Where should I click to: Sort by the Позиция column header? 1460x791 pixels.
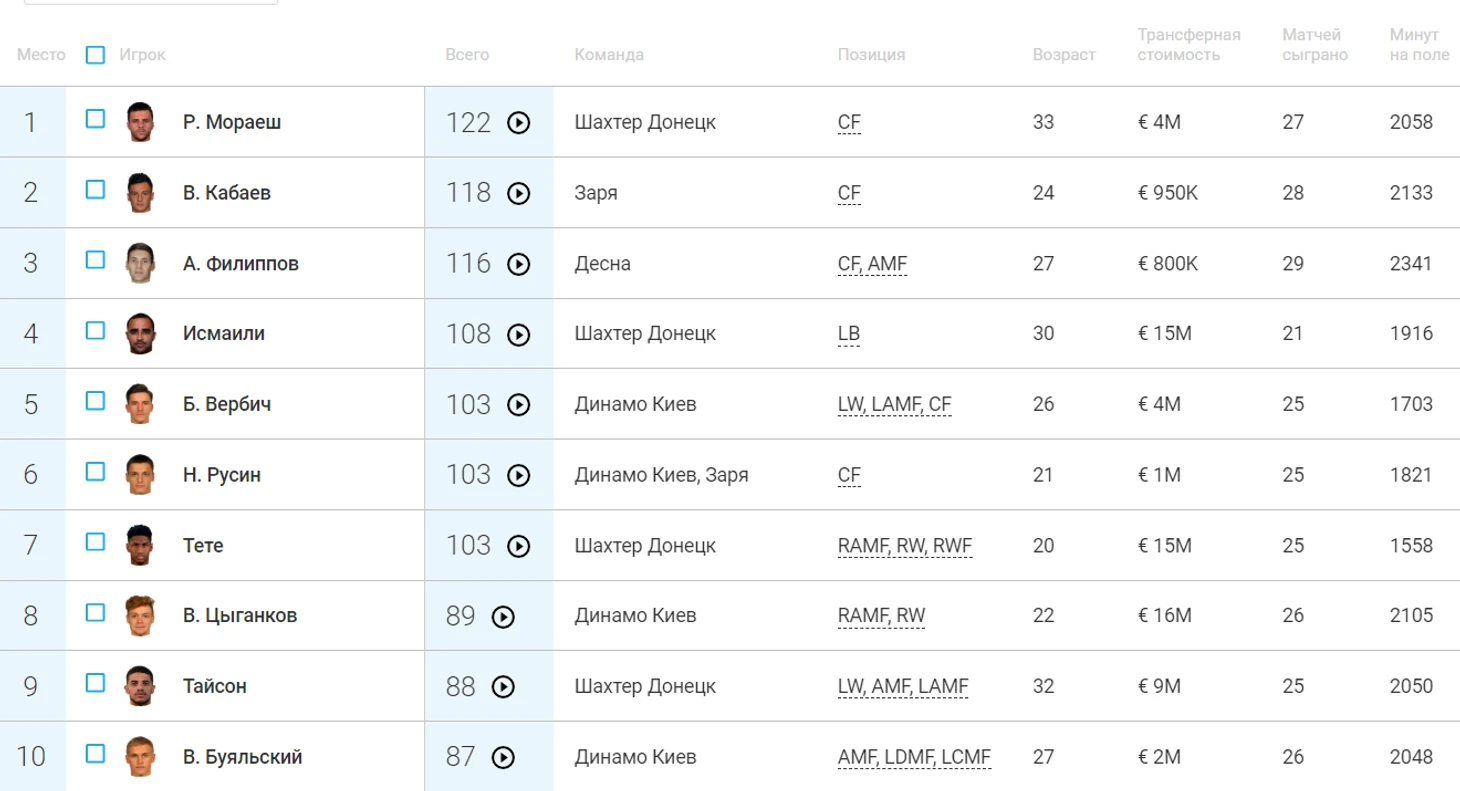point(871,55)
